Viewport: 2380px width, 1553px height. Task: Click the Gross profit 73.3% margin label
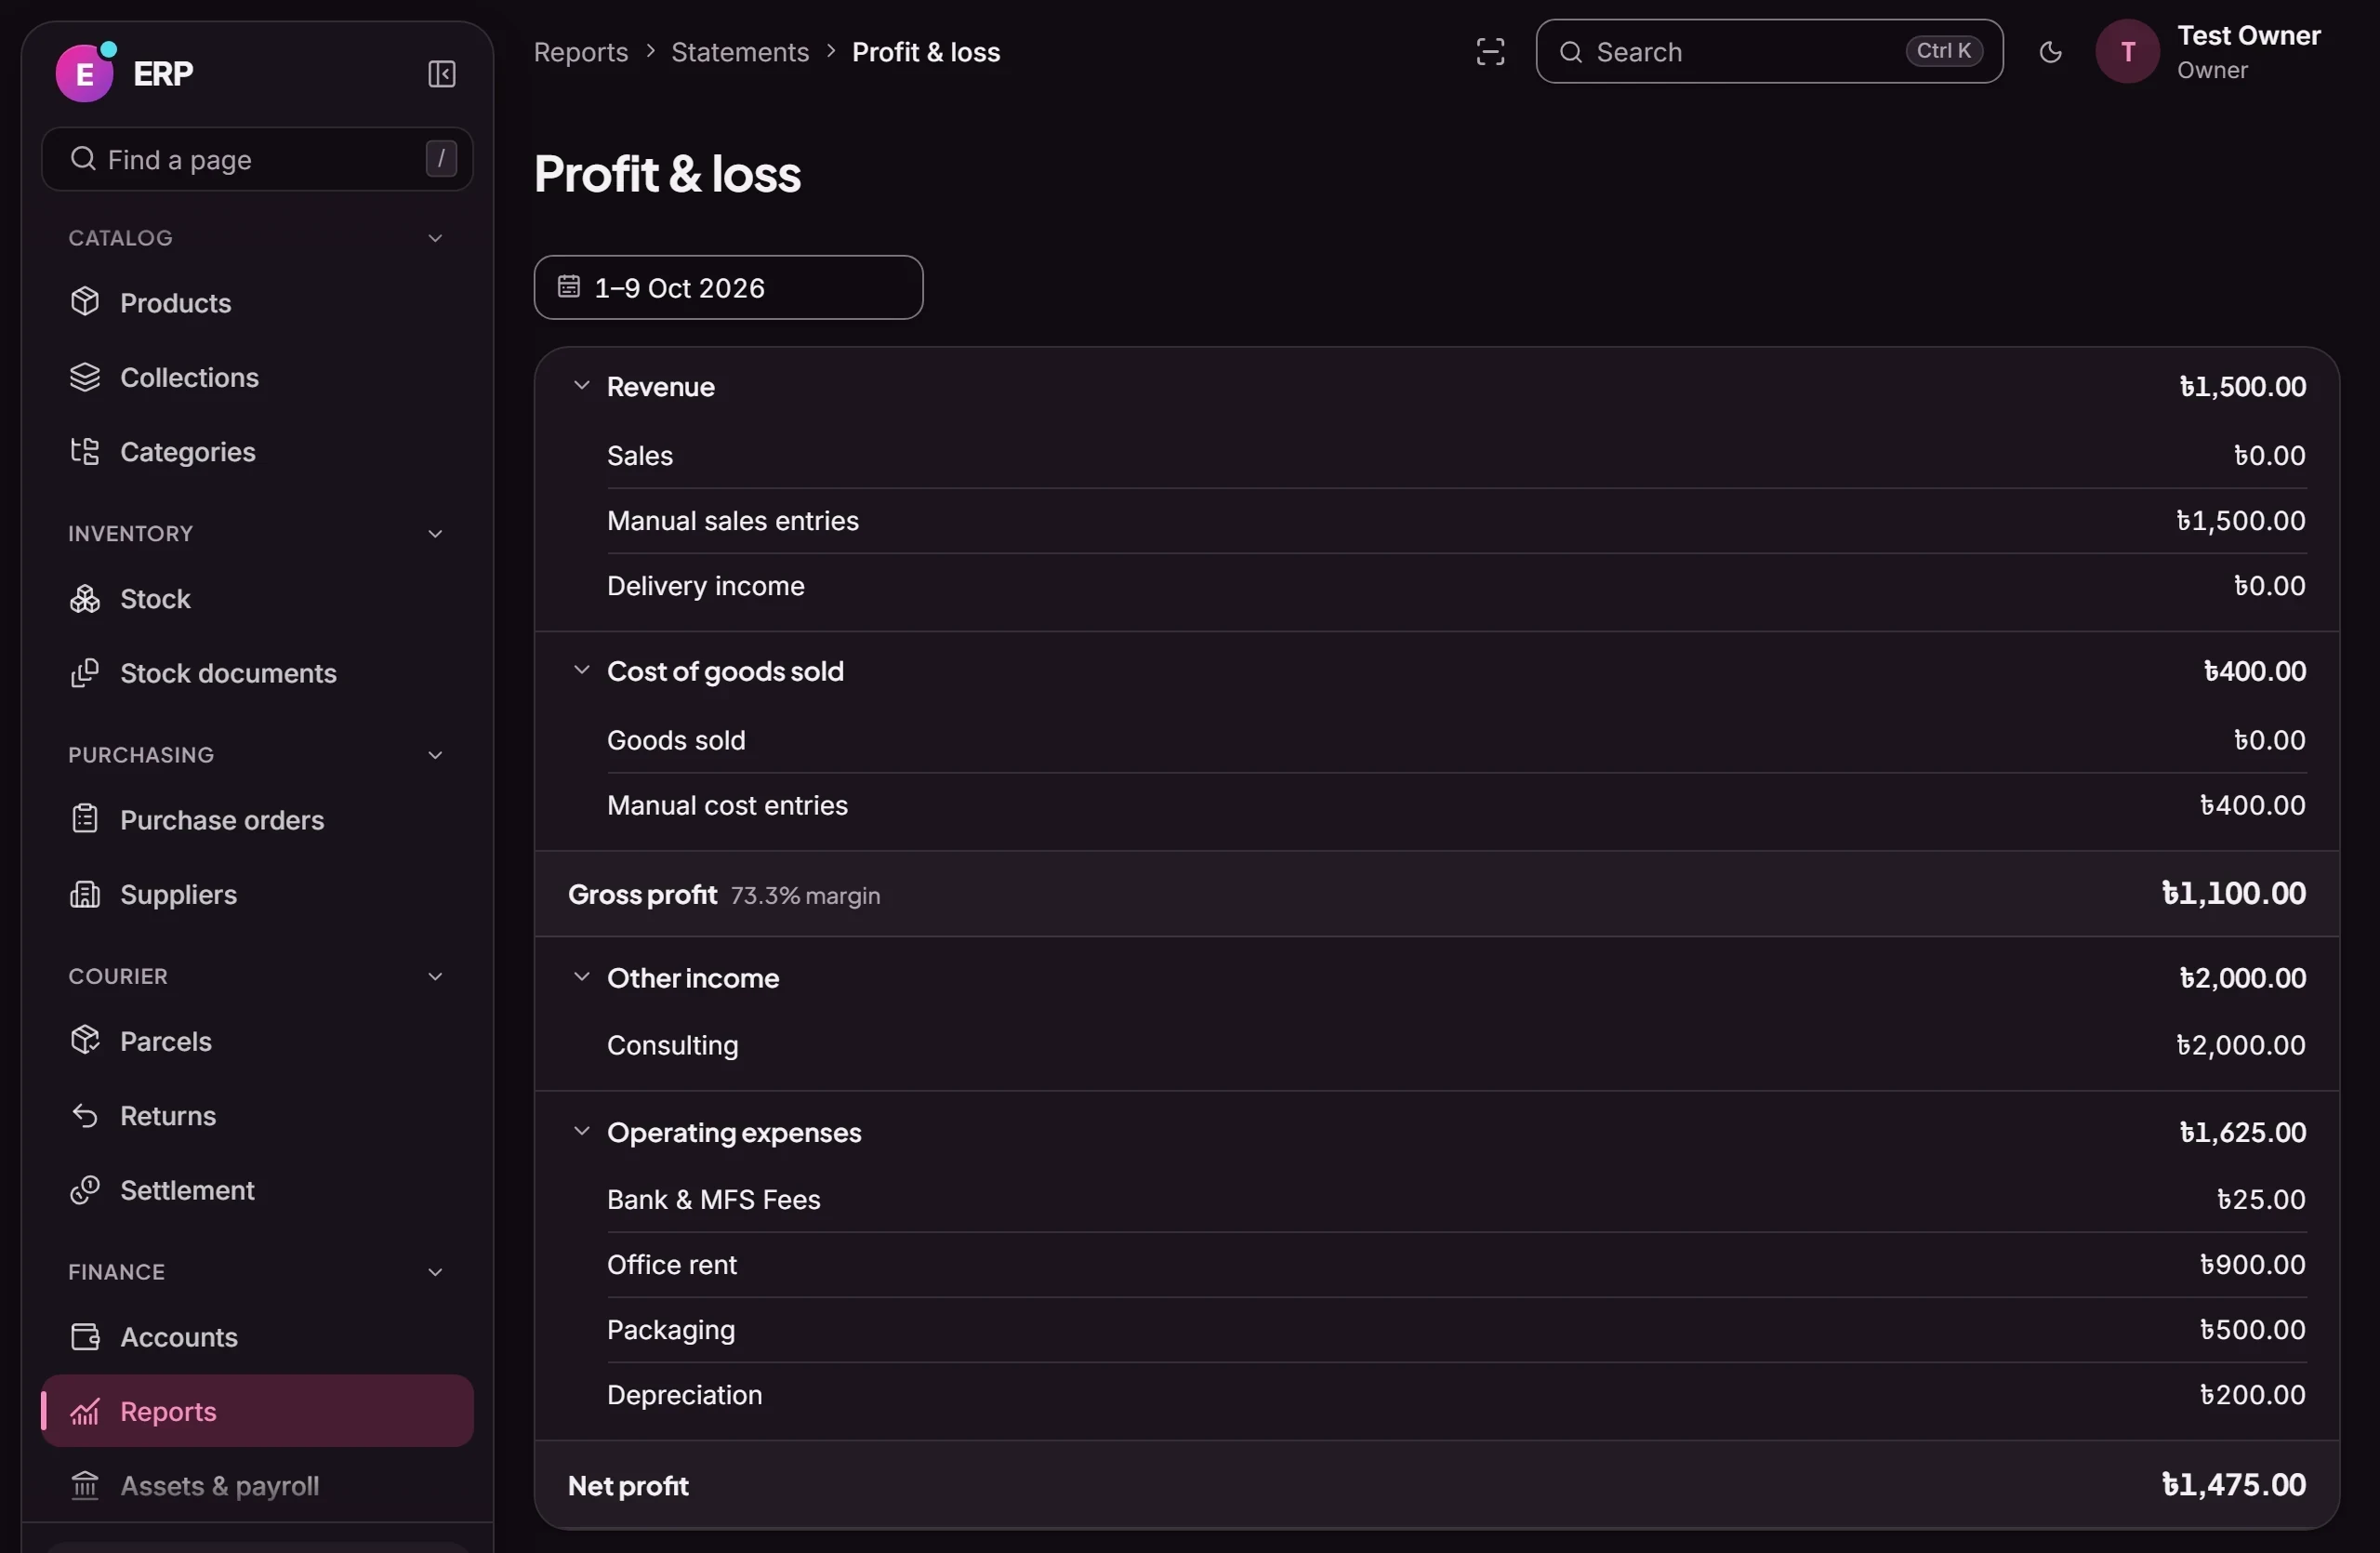805,896
